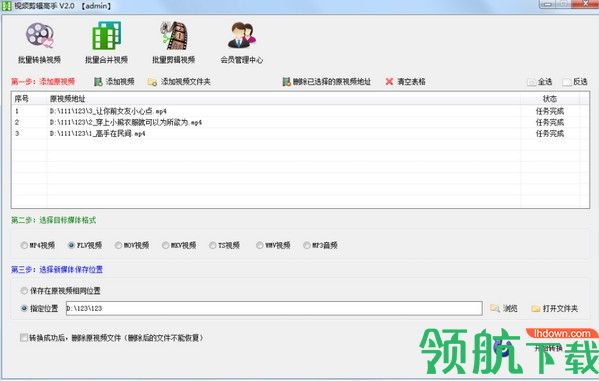Click the 原视频地址 column header
This screenshot has width=599, height=381.
pyautogui.click(x=283, y=99)
